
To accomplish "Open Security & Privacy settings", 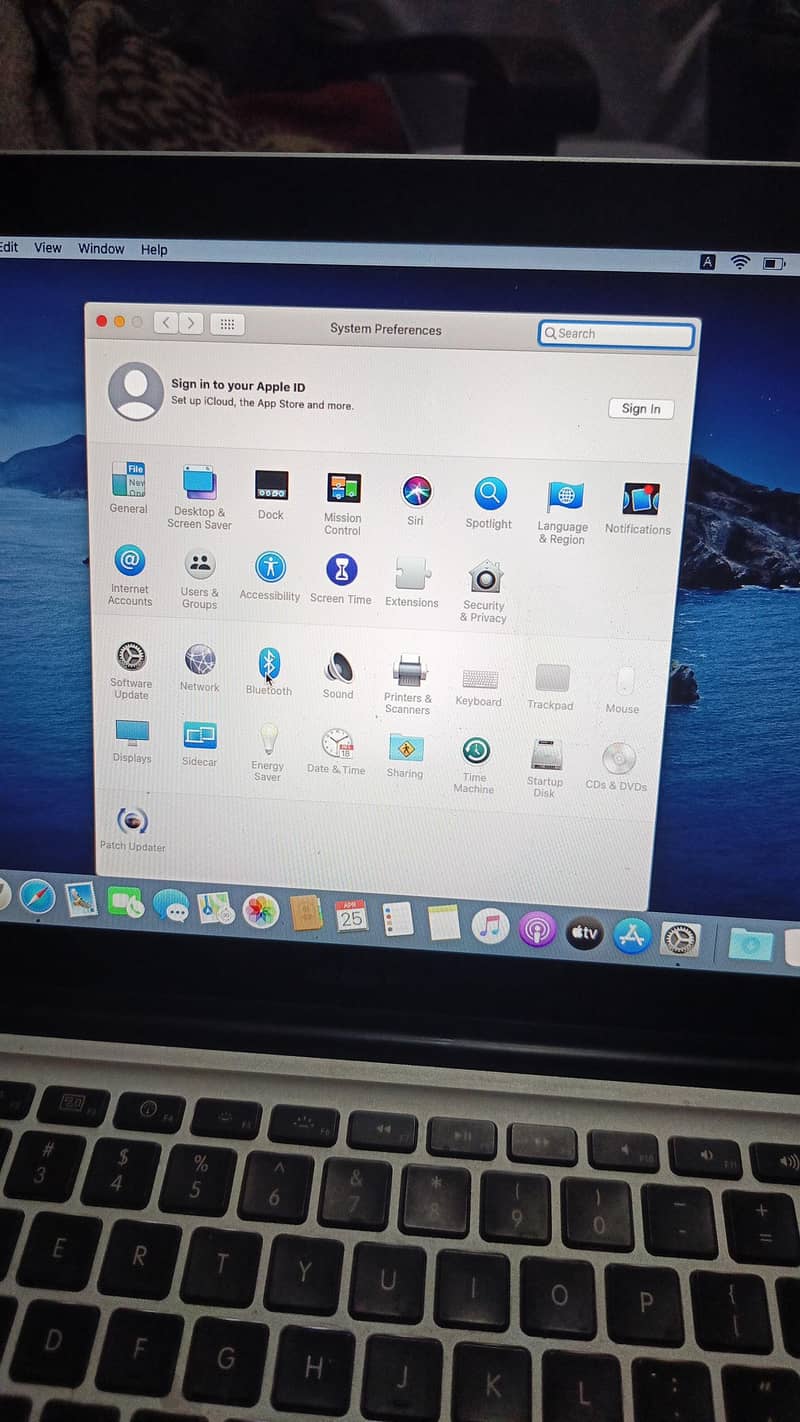I will (x=485, y=590).
